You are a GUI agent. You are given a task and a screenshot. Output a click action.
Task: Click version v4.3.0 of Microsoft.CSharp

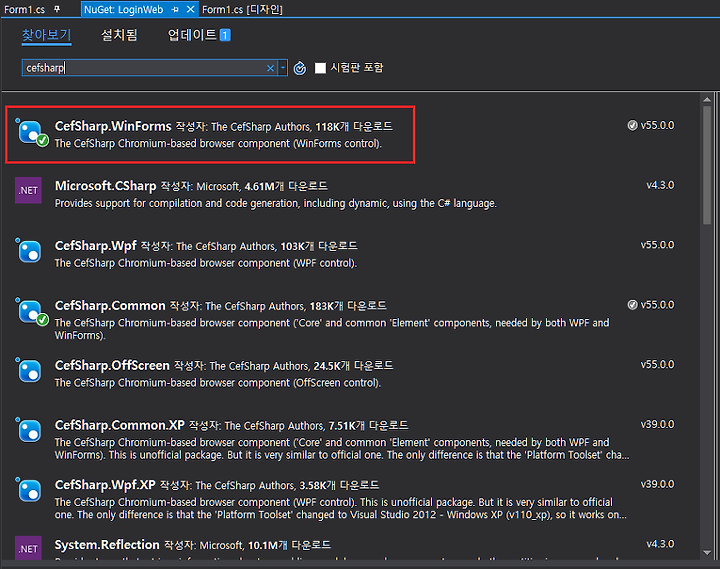pyautogui.click(x=660, y=185)
